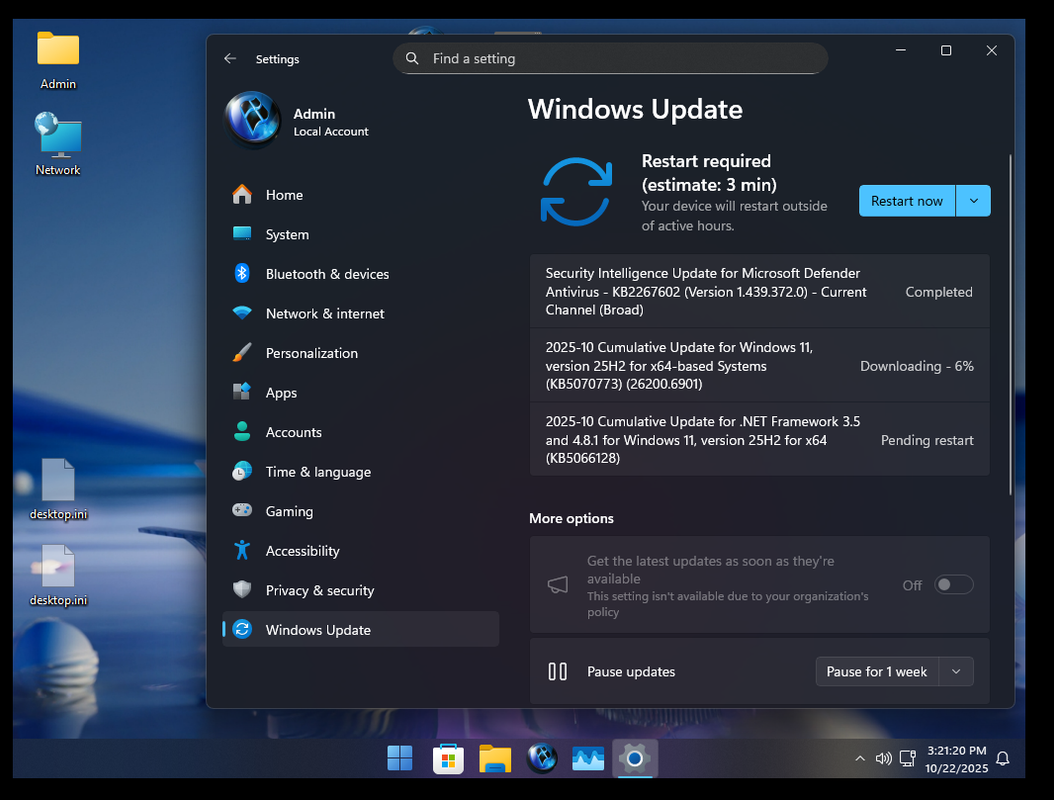Toggle Get the latest updates switch

[954, 585]
